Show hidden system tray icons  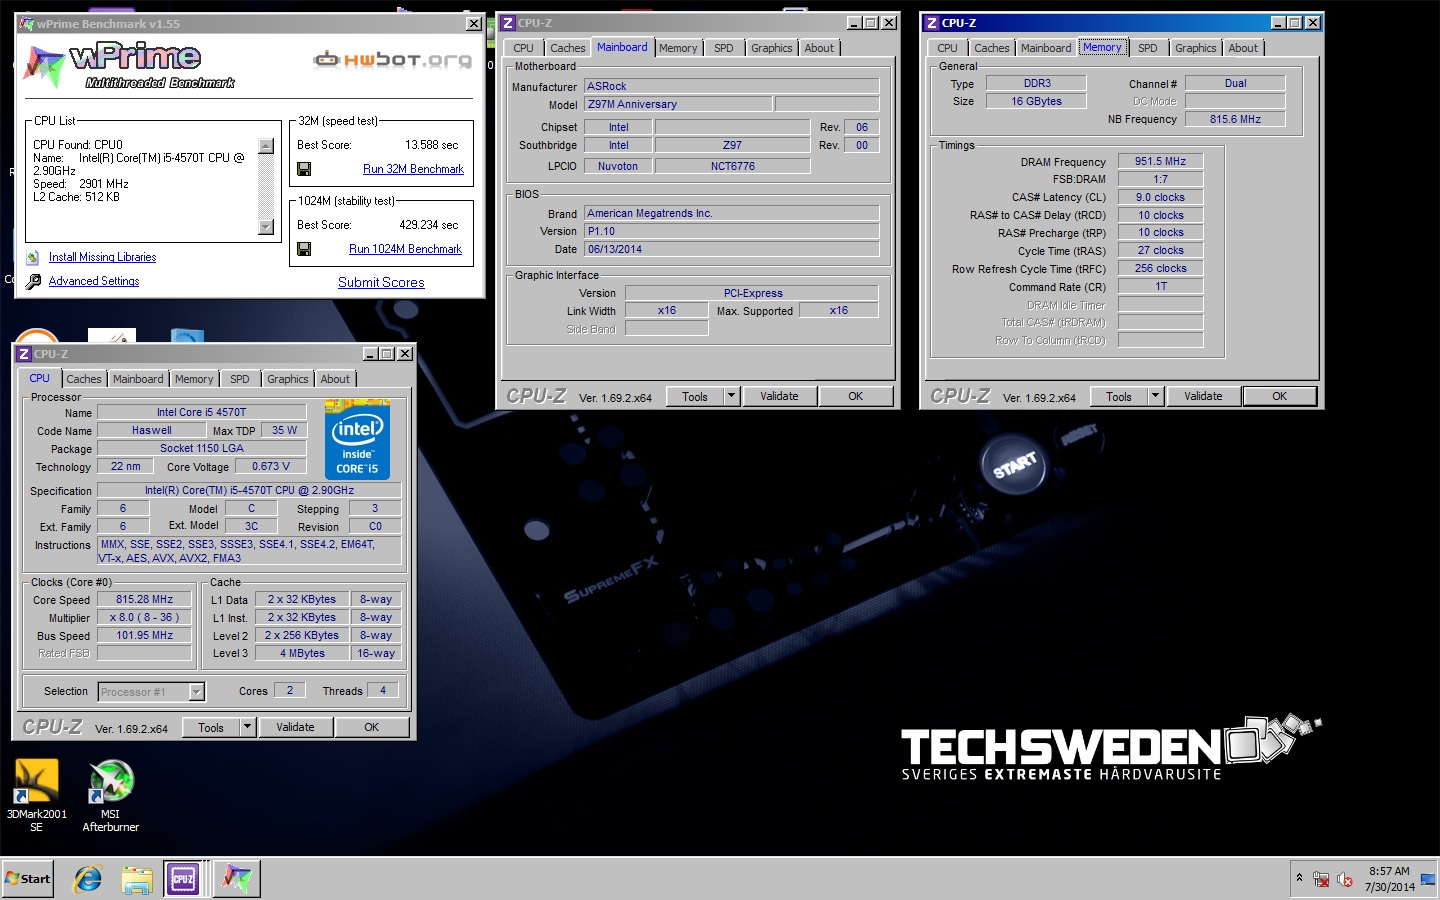tap(1299, 878)
